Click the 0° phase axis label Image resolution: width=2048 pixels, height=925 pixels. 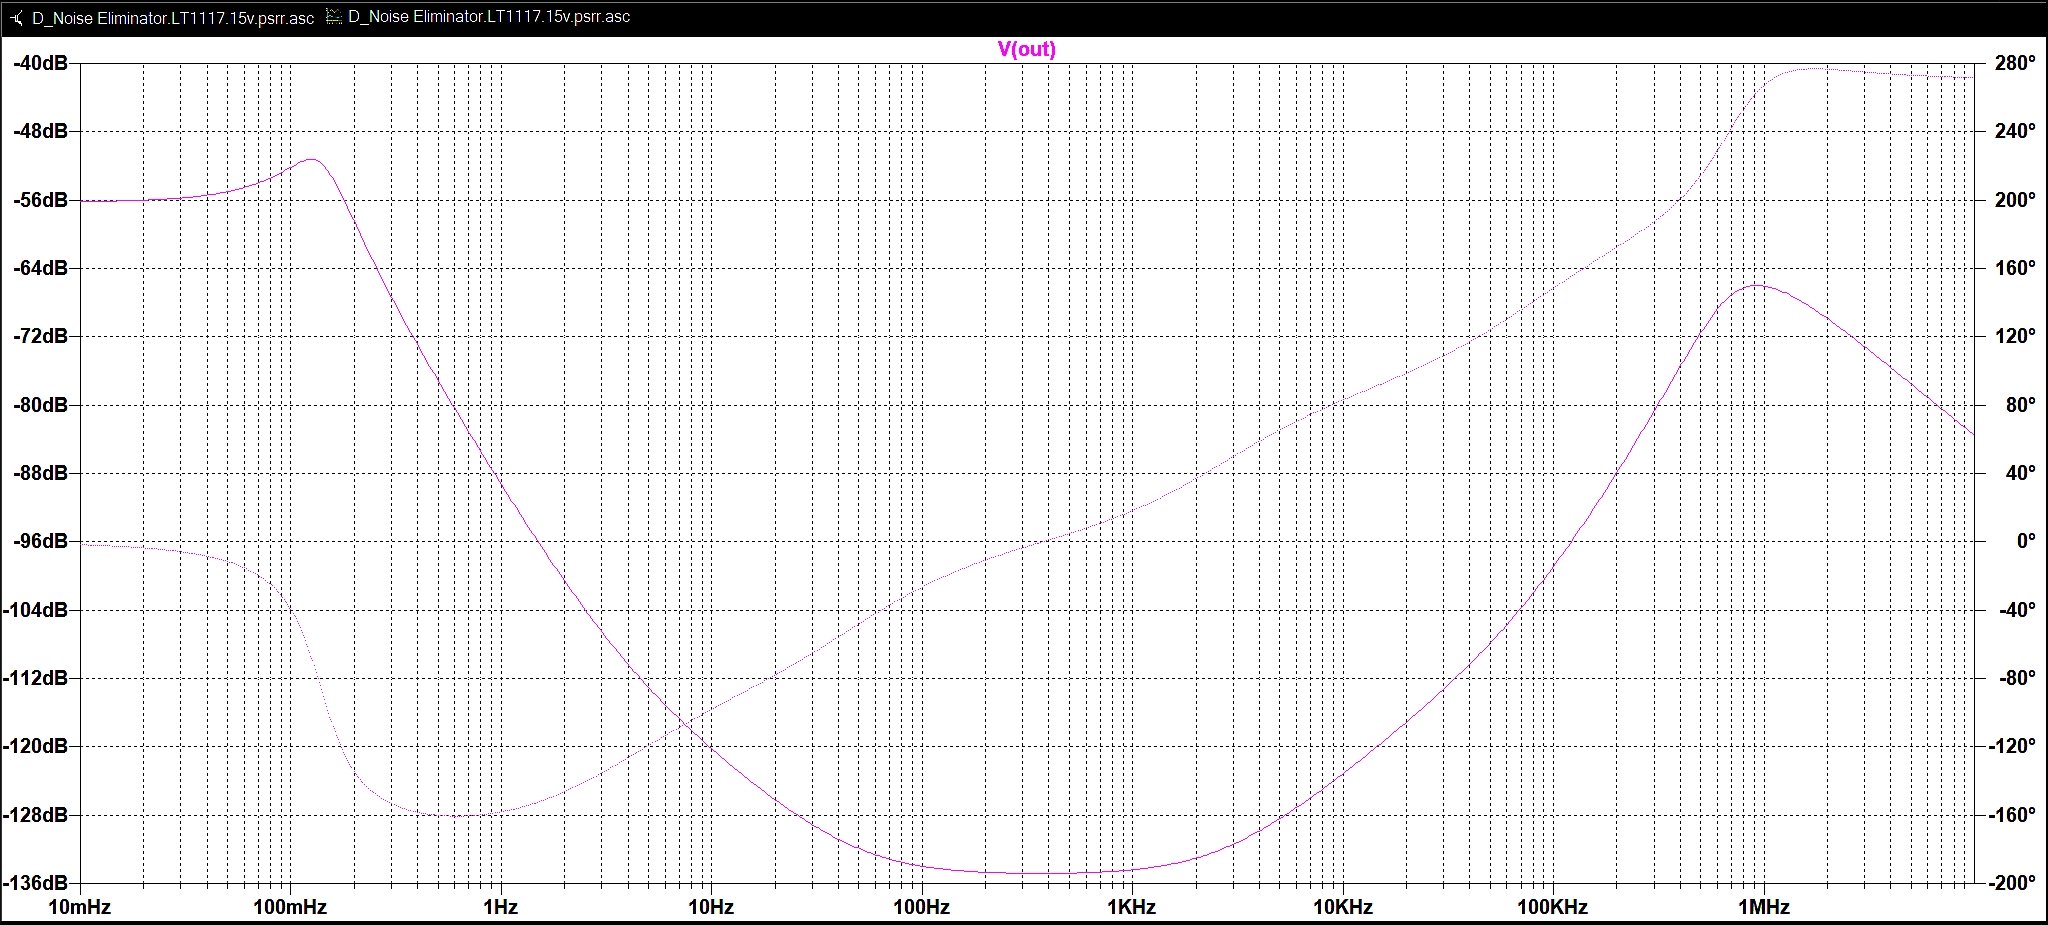coord(2026,541)
